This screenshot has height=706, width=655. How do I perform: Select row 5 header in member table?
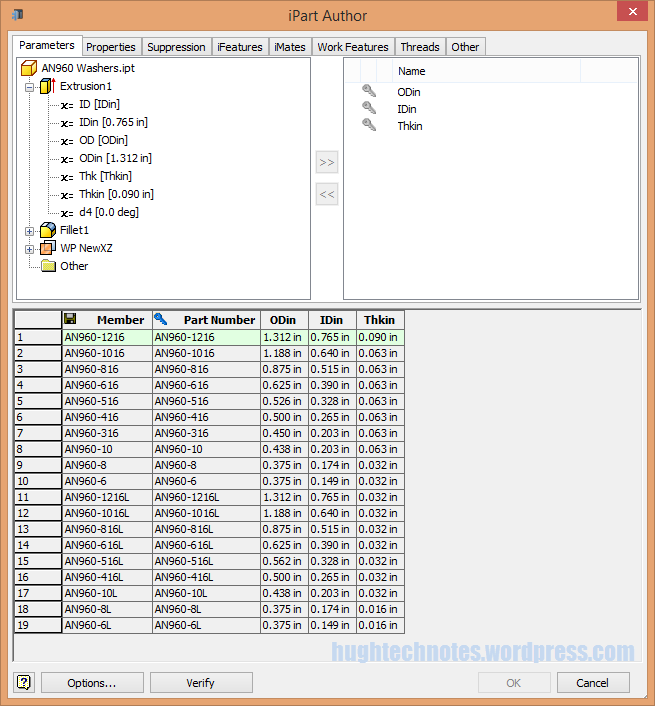[x=37, y=401]
